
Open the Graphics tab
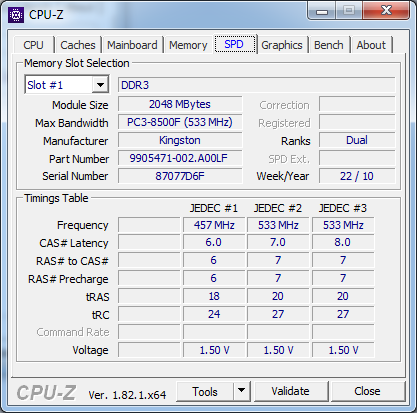tap(282, 45)
